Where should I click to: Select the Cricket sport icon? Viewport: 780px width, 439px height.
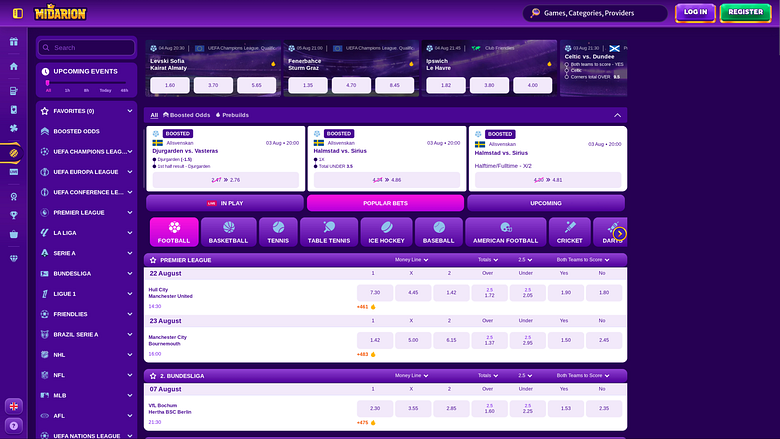(570, 232)
